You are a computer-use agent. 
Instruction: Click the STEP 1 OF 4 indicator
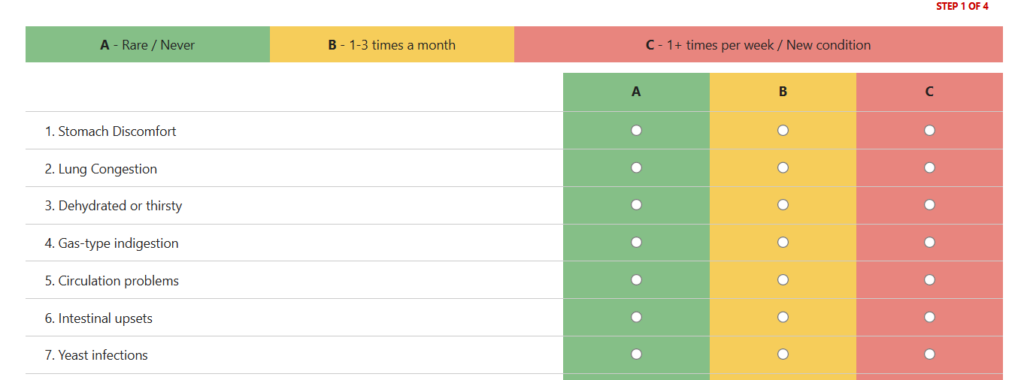962,7
